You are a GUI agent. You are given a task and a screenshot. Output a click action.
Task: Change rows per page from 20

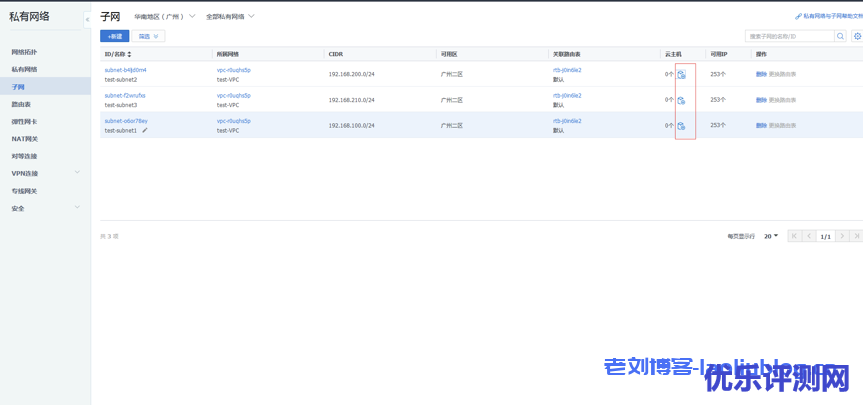(771, 236)
